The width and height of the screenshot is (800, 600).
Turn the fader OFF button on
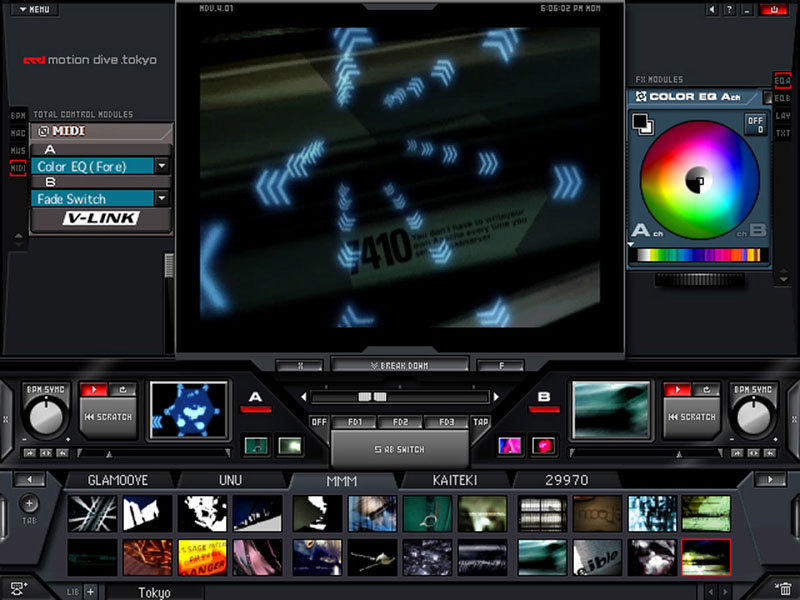(x=318, y=422)
